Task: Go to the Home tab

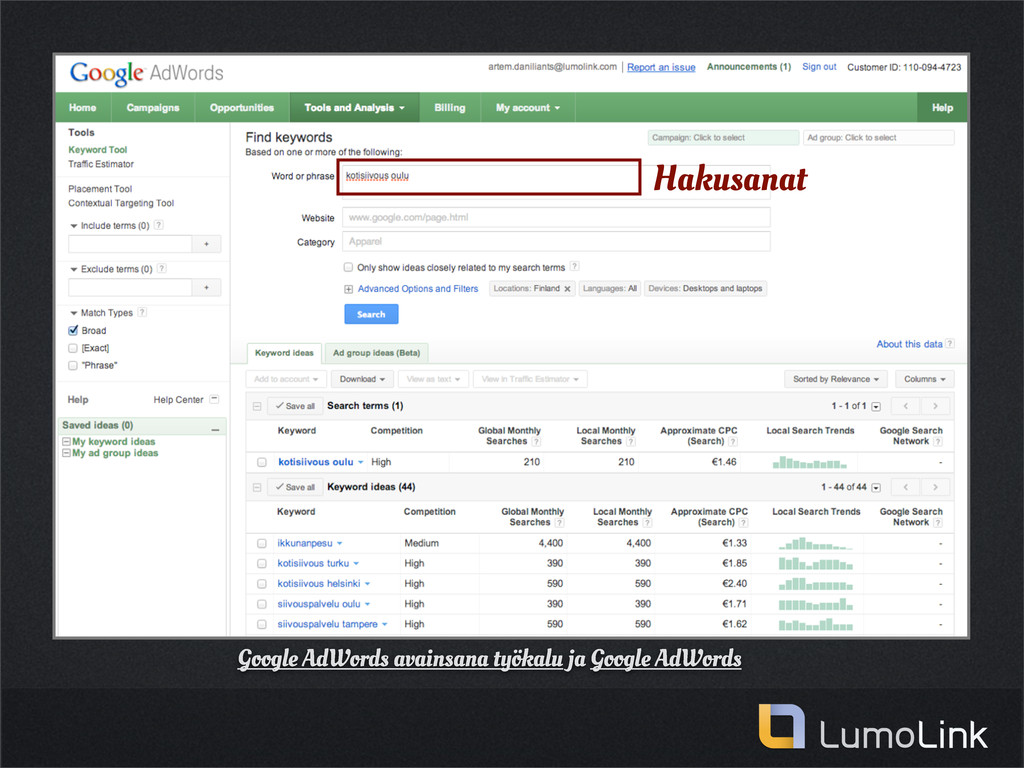Action: point(83,108)
